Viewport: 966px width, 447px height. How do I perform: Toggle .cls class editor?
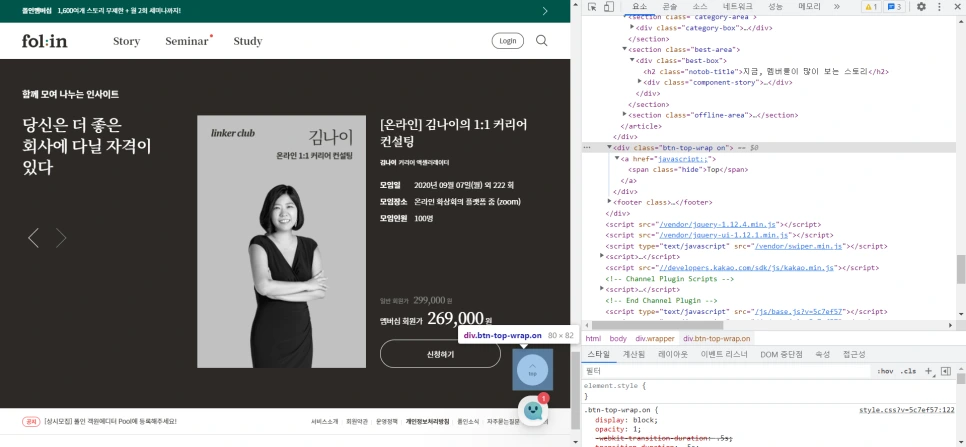coord(908,371)
